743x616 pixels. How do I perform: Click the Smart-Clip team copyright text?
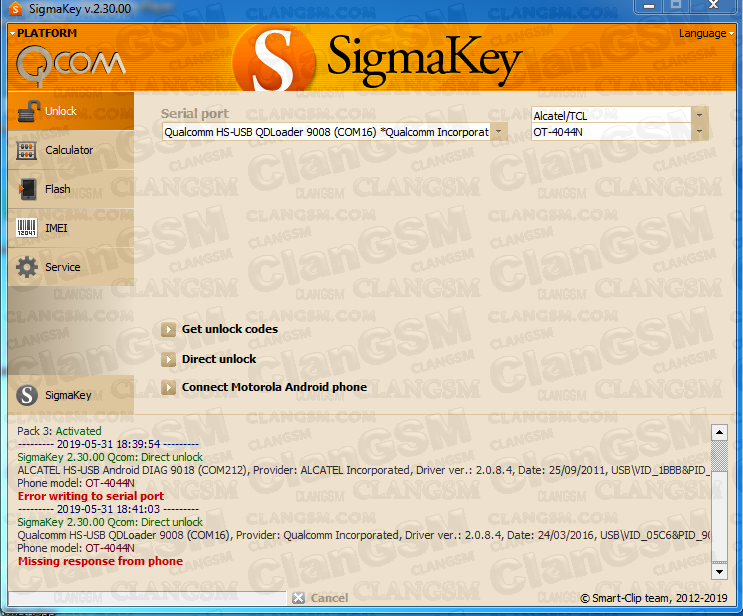pyautogui.click(x=654, y=598)
